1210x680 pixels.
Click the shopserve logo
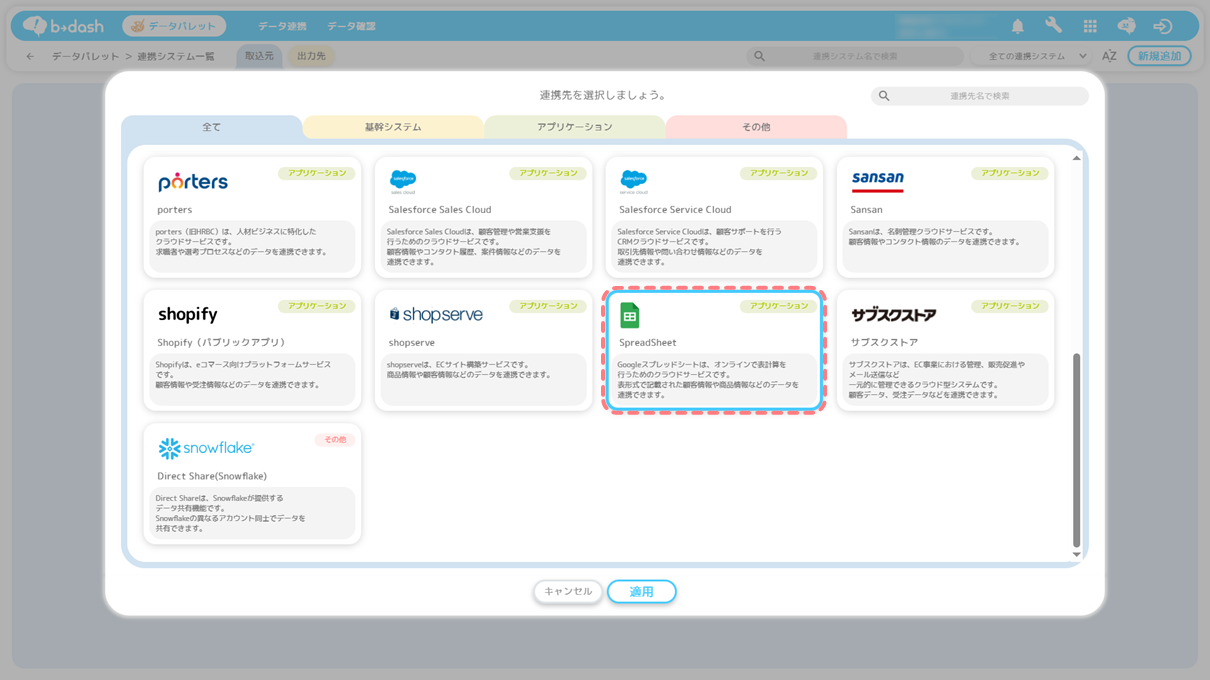point(435,314)
